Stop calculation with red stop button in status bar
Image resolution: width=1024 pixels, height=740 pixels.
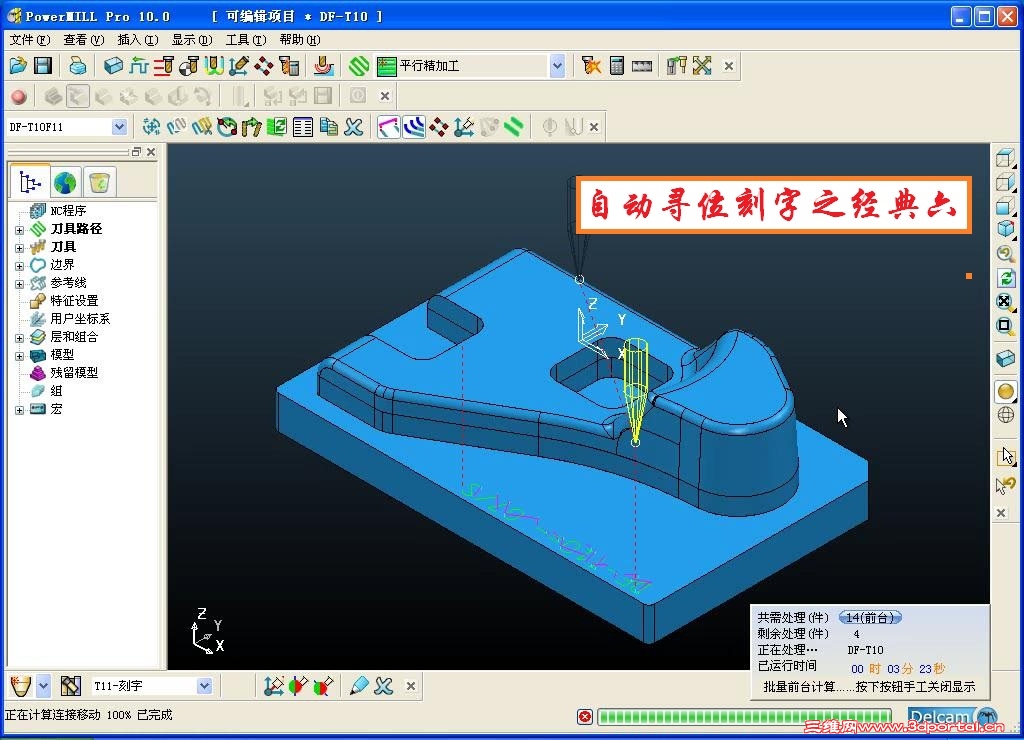pos(584,717)
